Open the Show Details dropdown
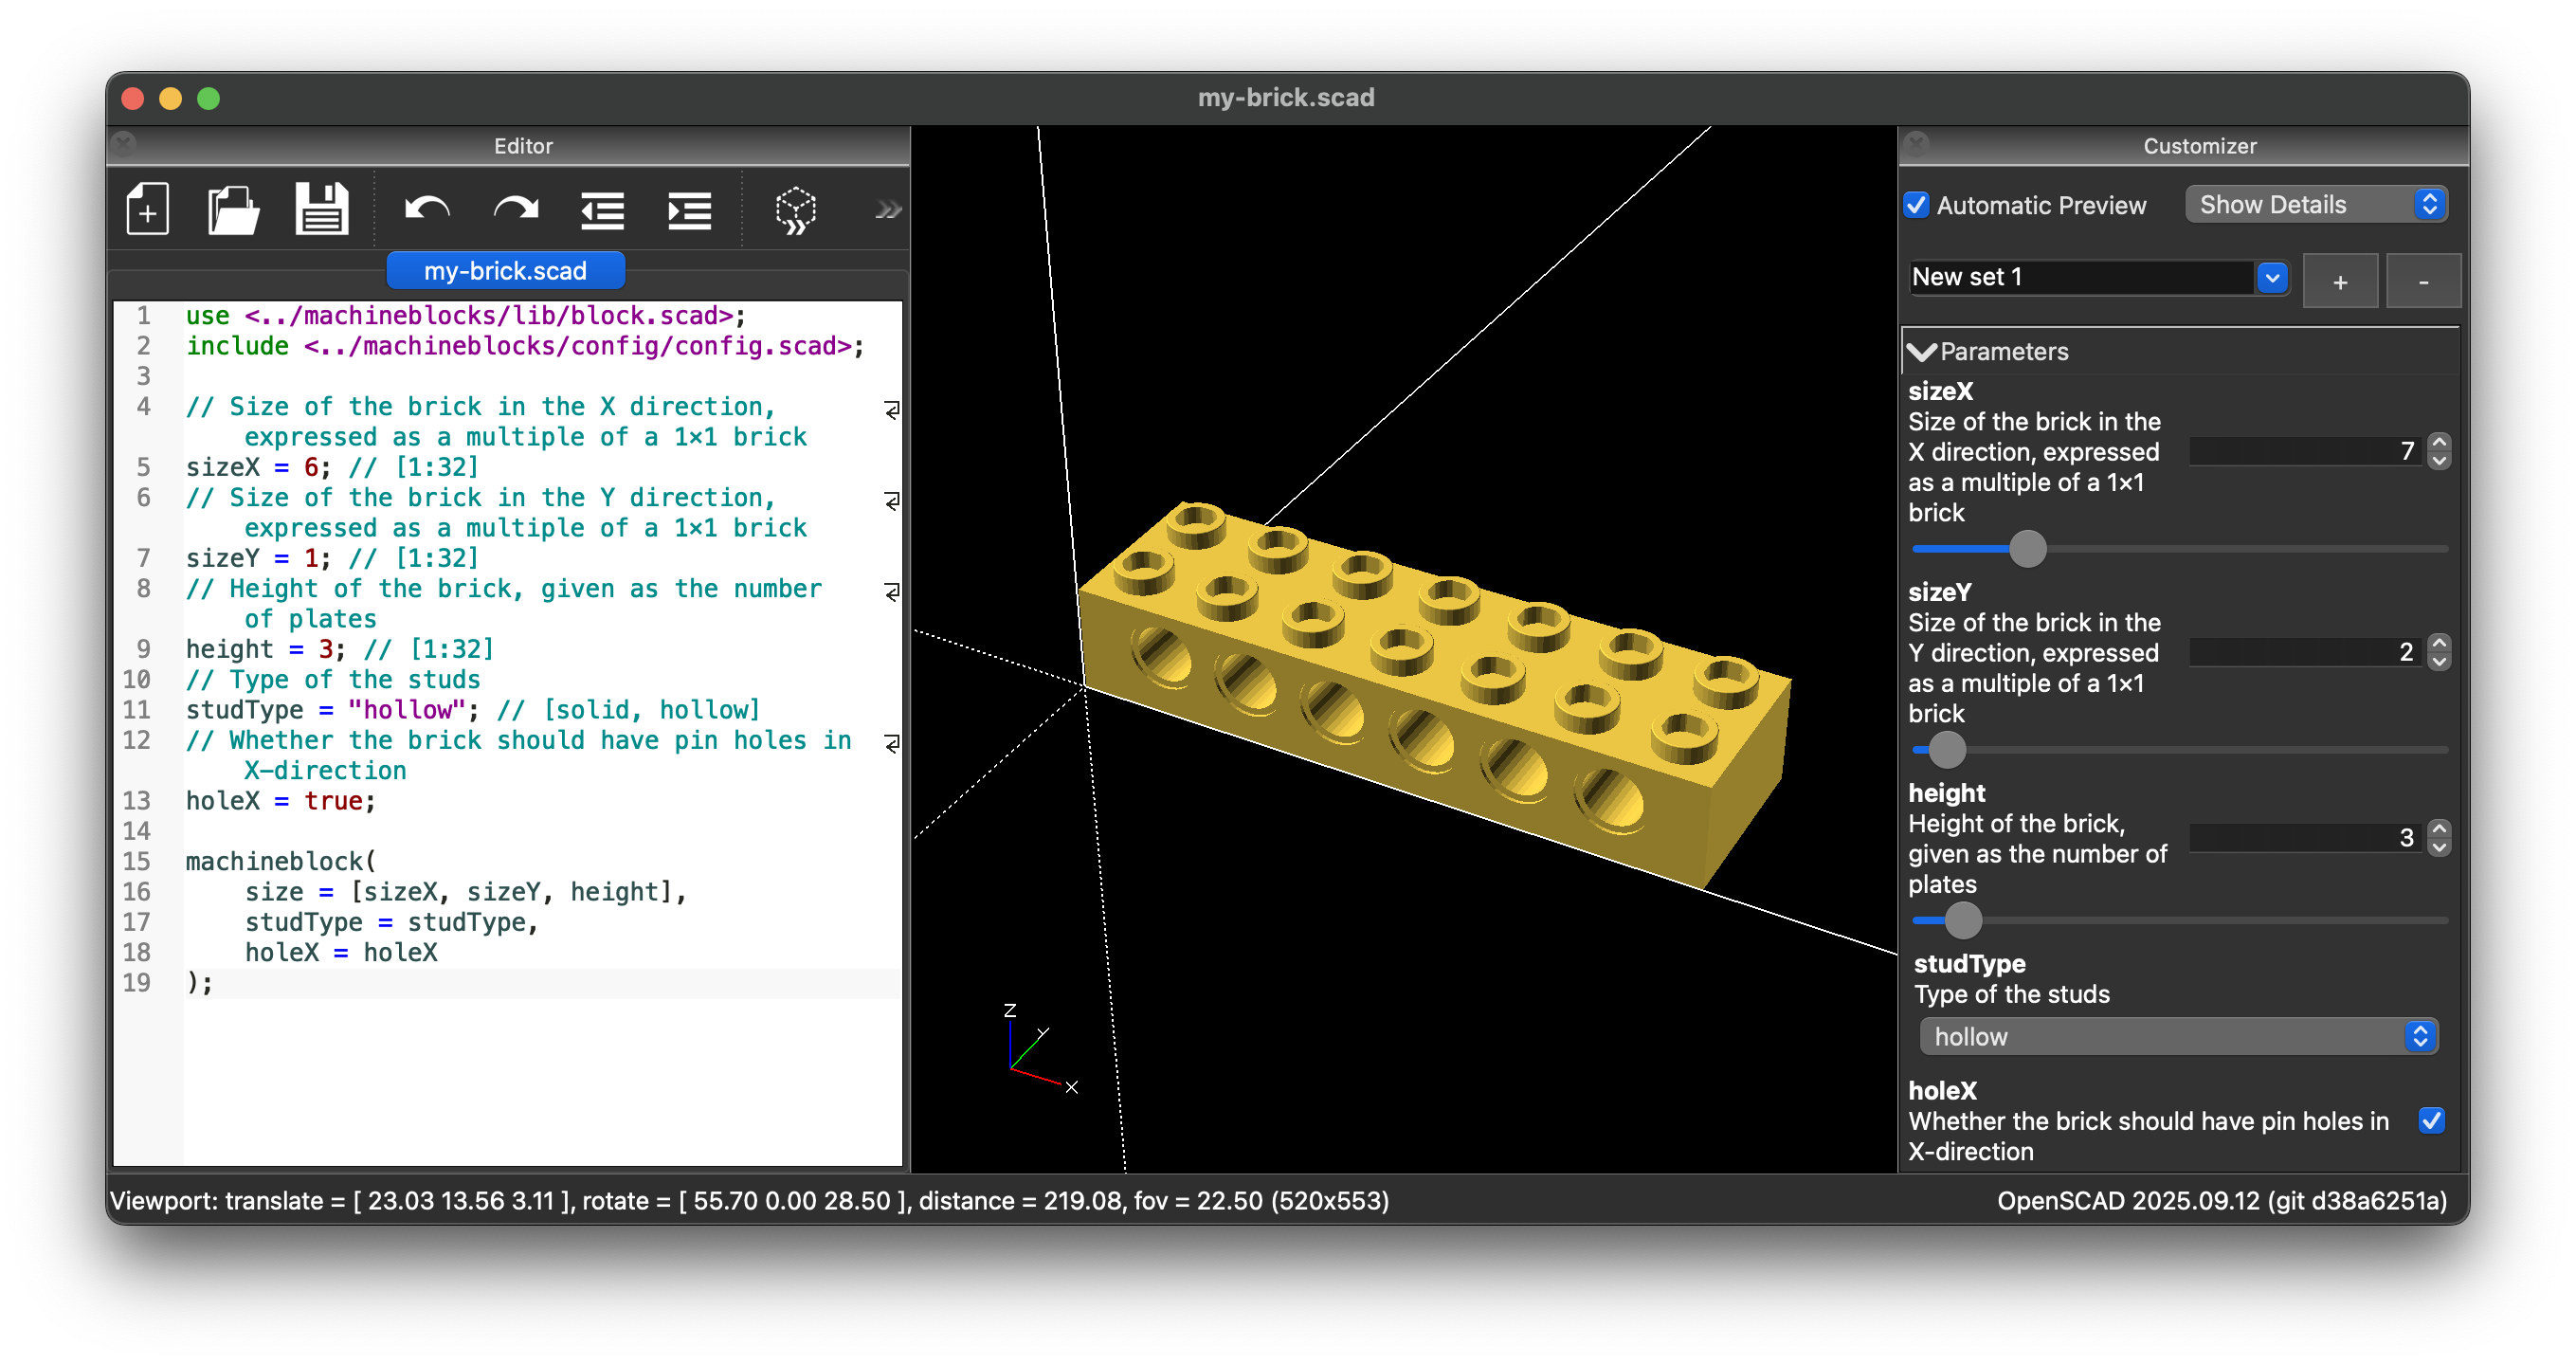The image size is (2576, 1365). click(2315, 205)
